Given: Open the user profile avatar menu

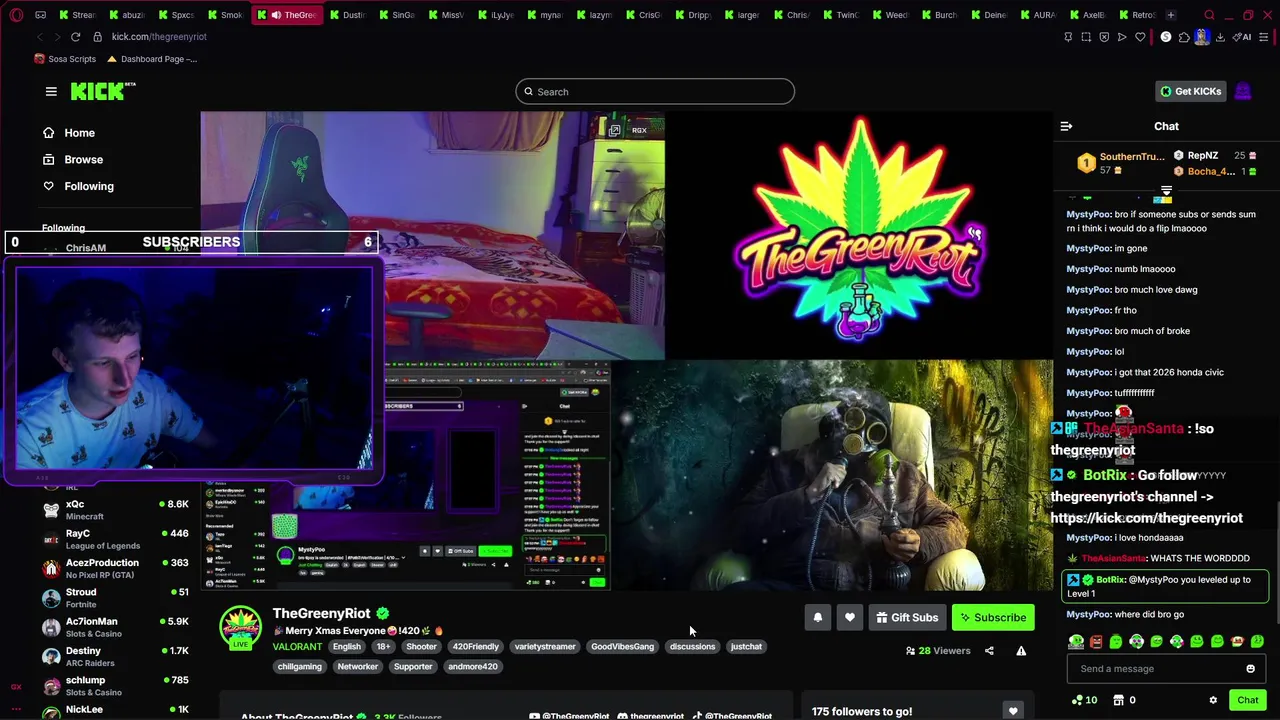Looking at the screenshot, I should pyautogui.click(x=1243, y=91).
